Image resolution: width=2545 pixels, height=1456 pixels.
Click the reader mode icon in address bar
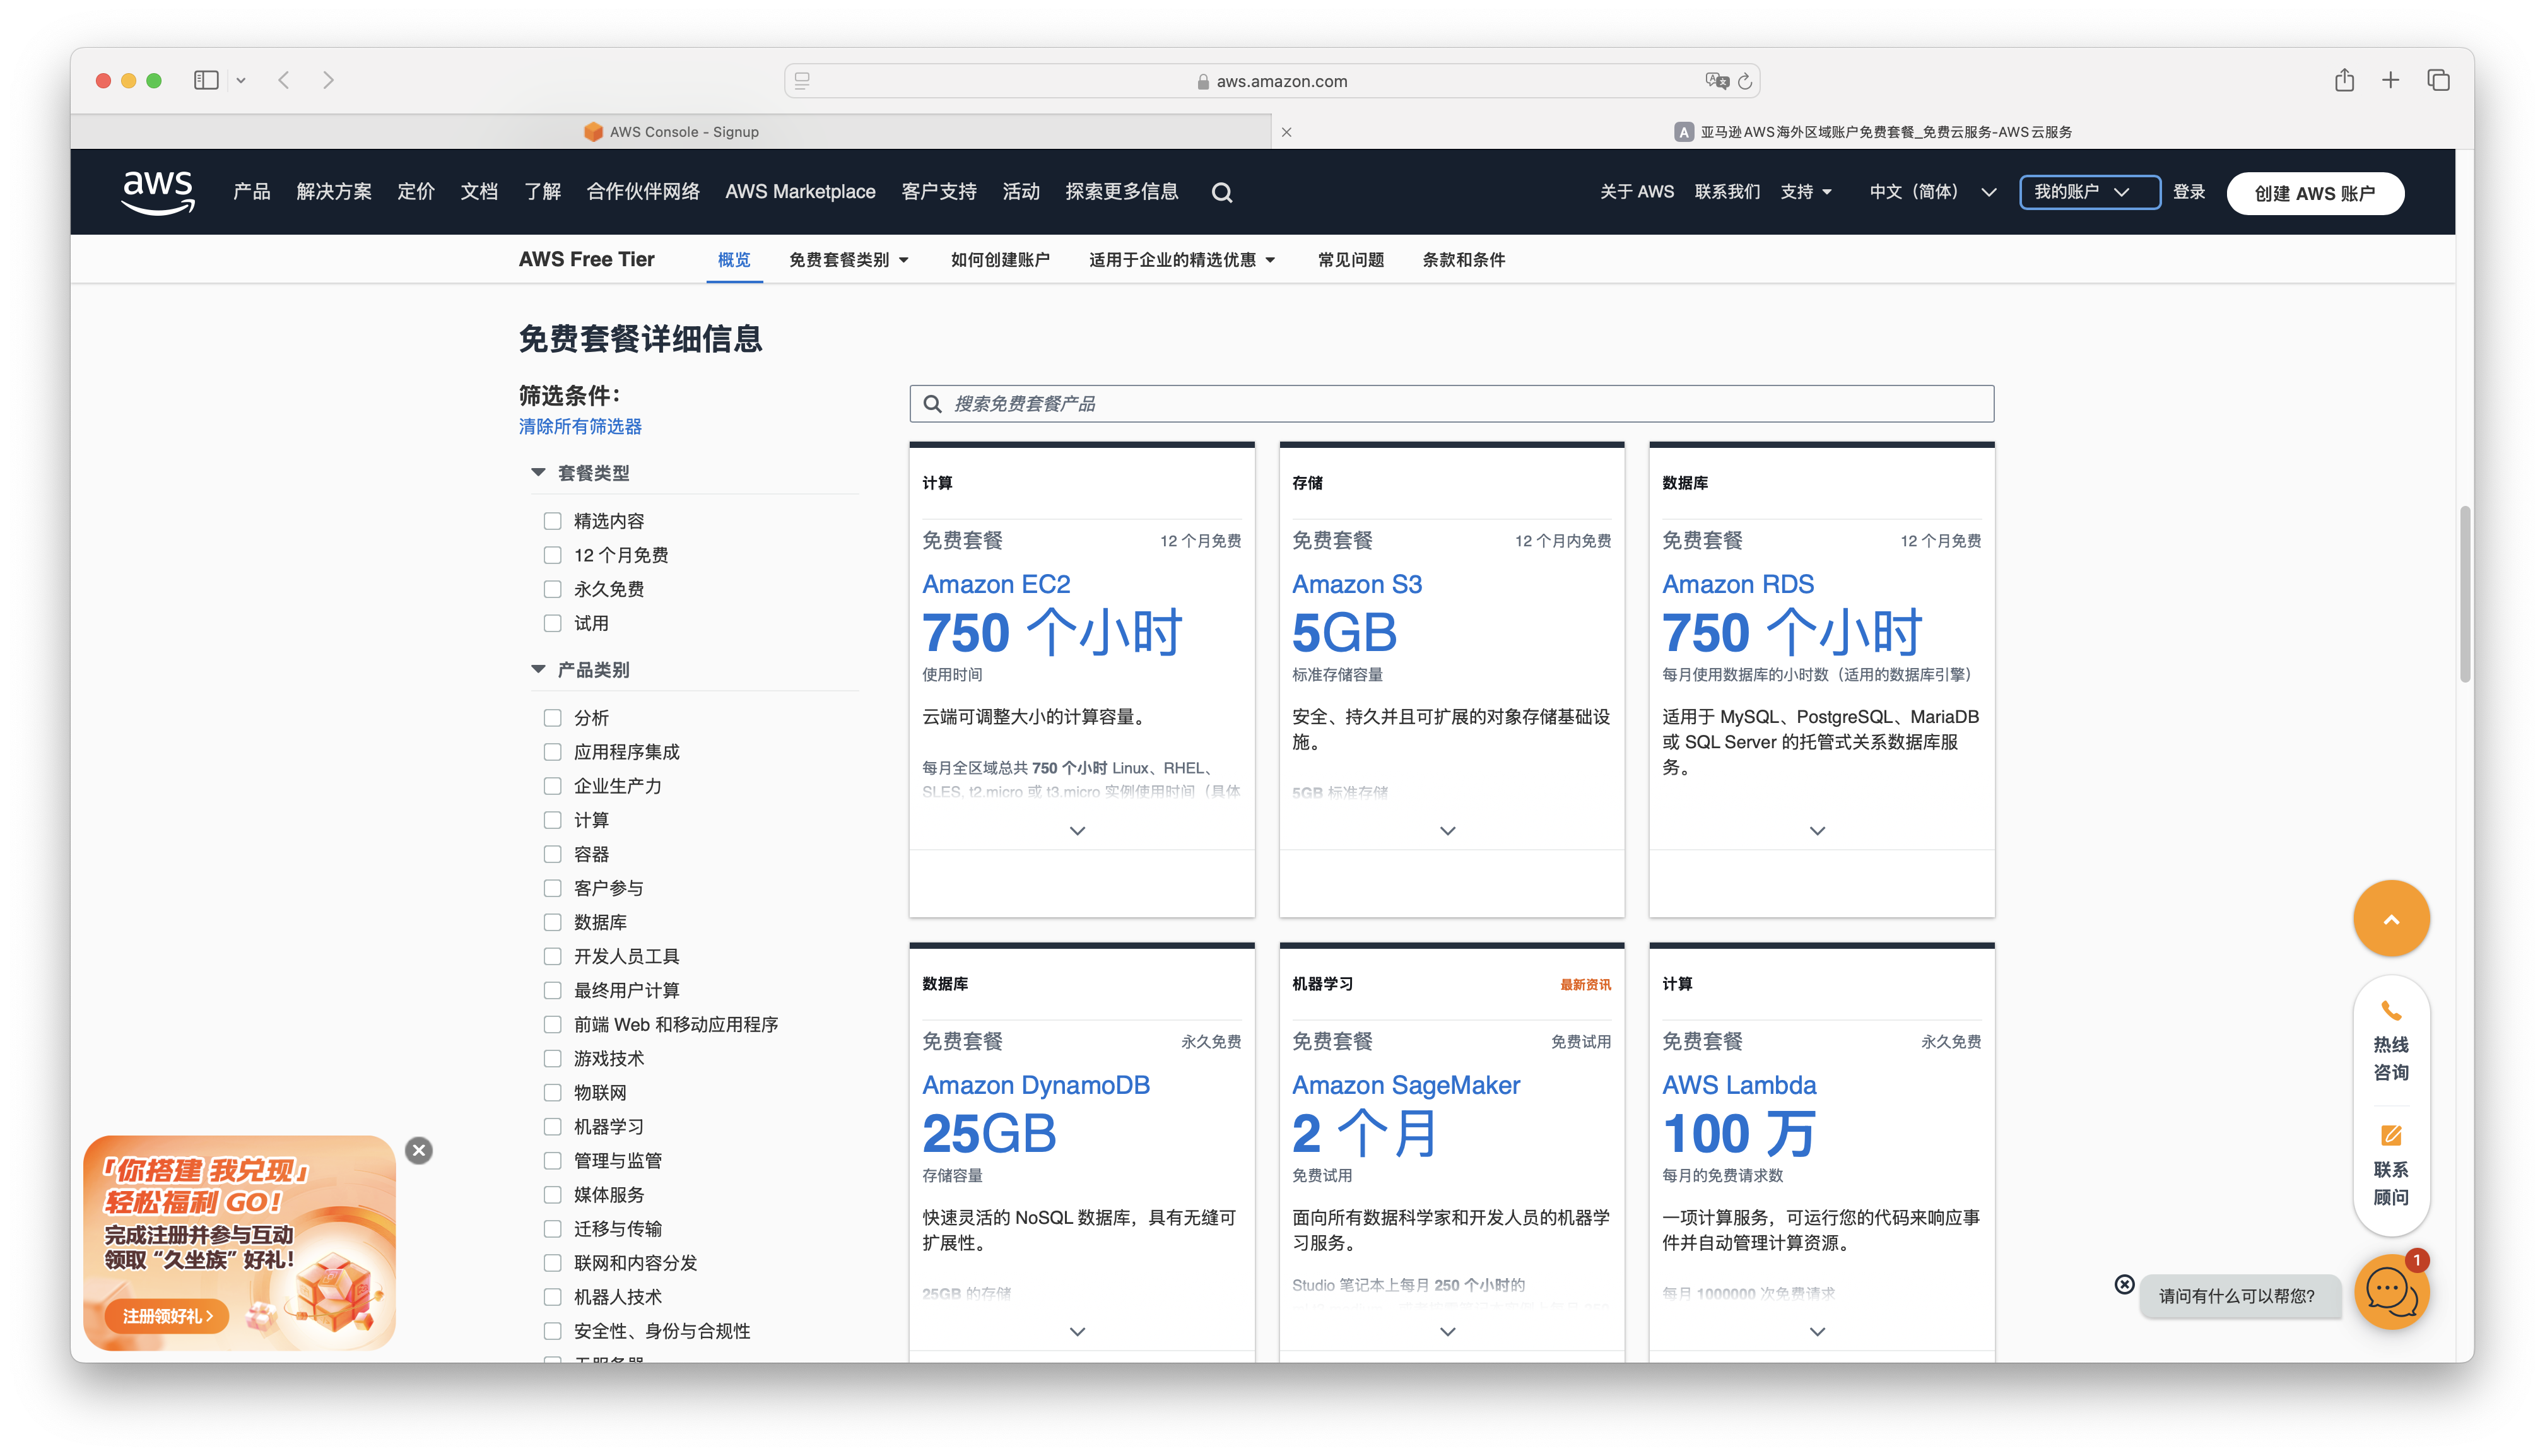[802, 81]
